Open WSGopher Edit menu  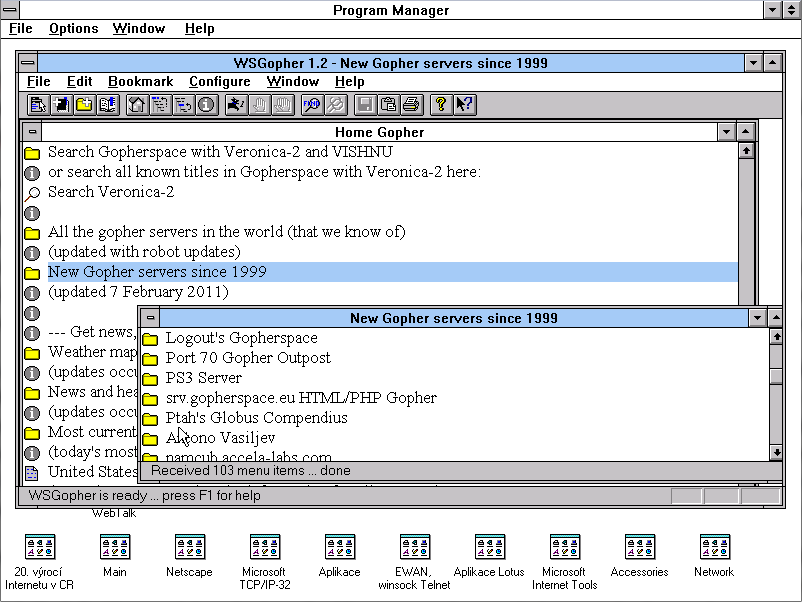79,81
